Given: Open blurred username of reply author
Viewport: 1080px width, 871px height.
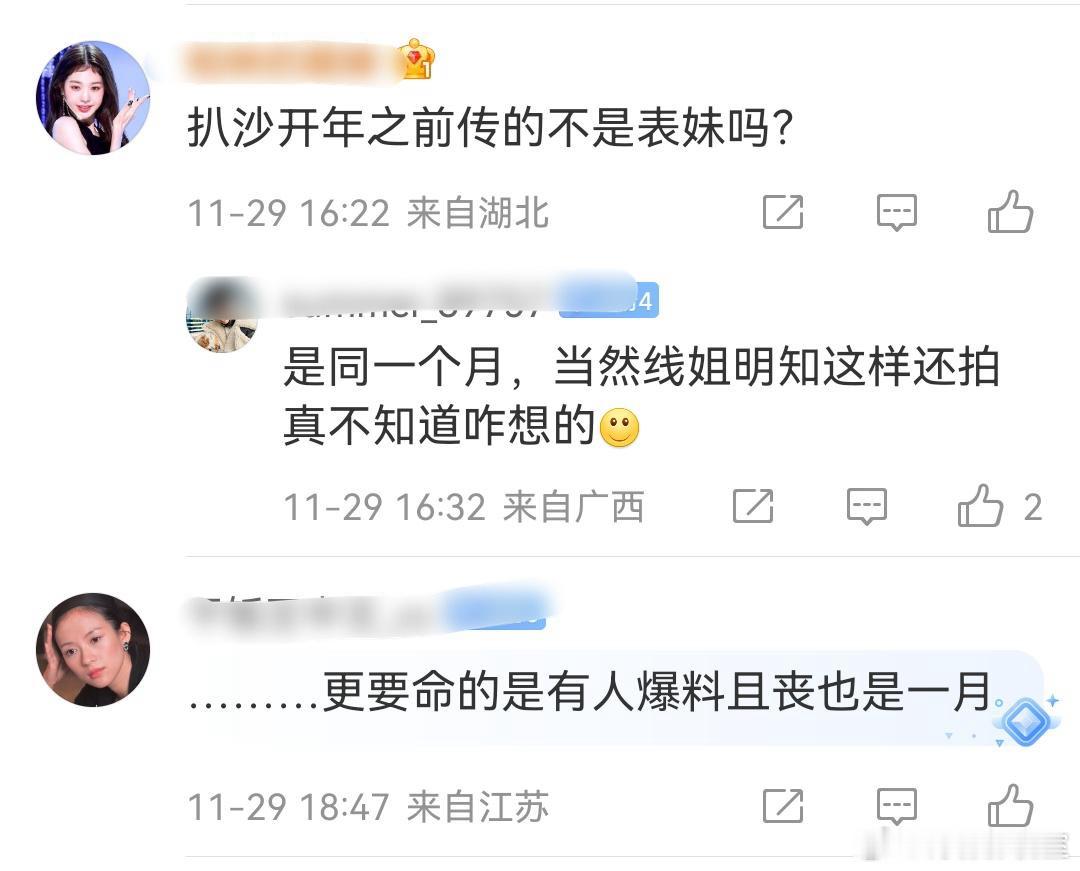Looking at the screenshot, I should click(420, 301).
